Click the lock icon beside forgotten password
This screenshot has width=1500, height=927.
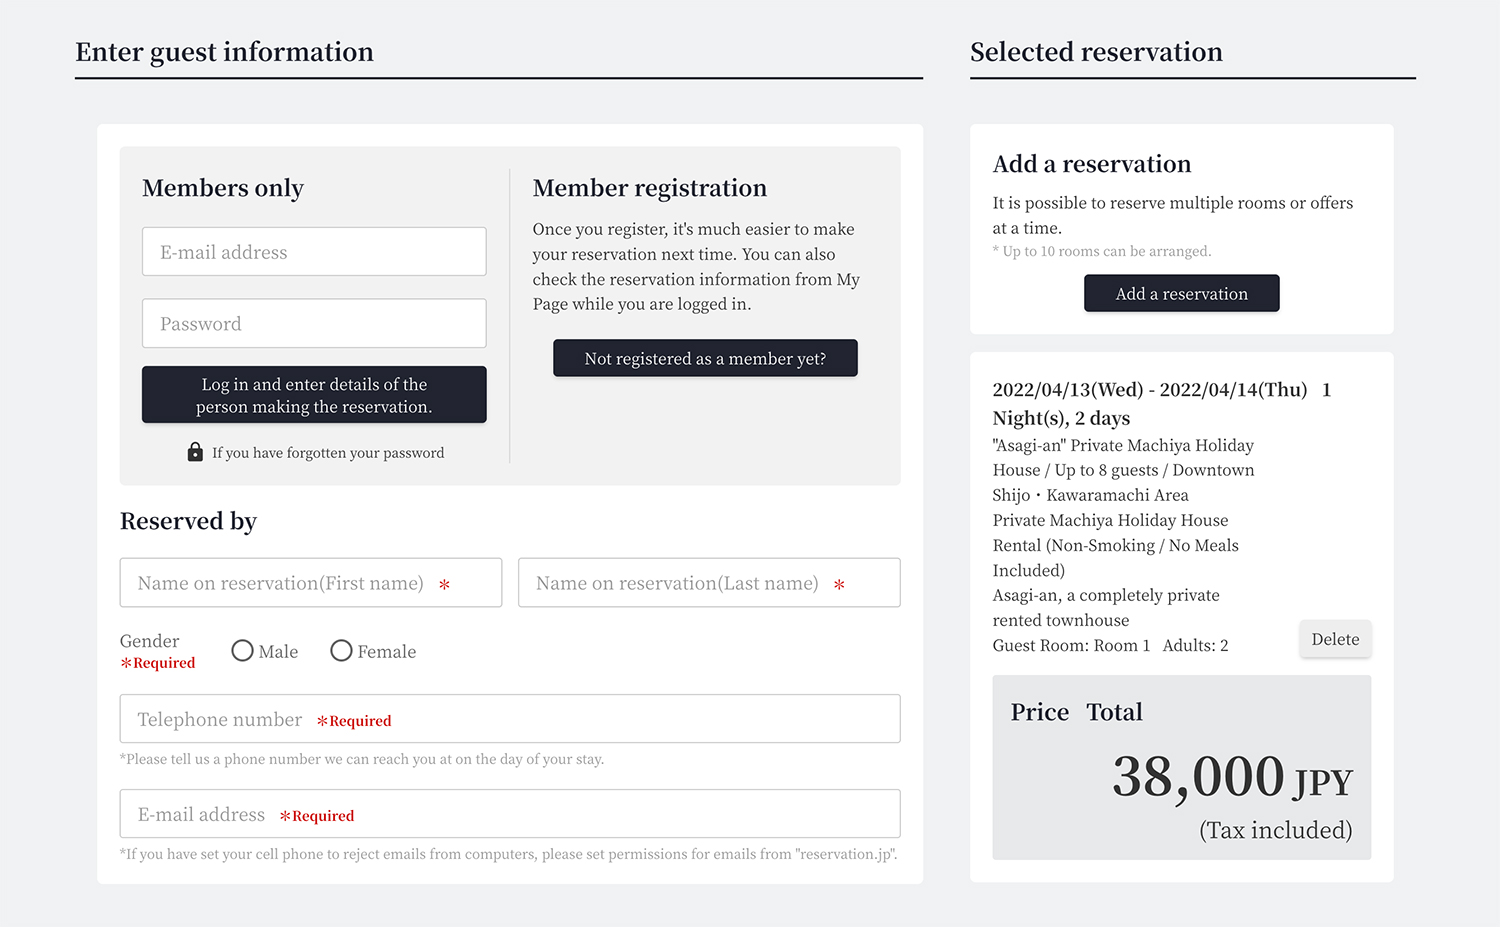coord(195,452)
